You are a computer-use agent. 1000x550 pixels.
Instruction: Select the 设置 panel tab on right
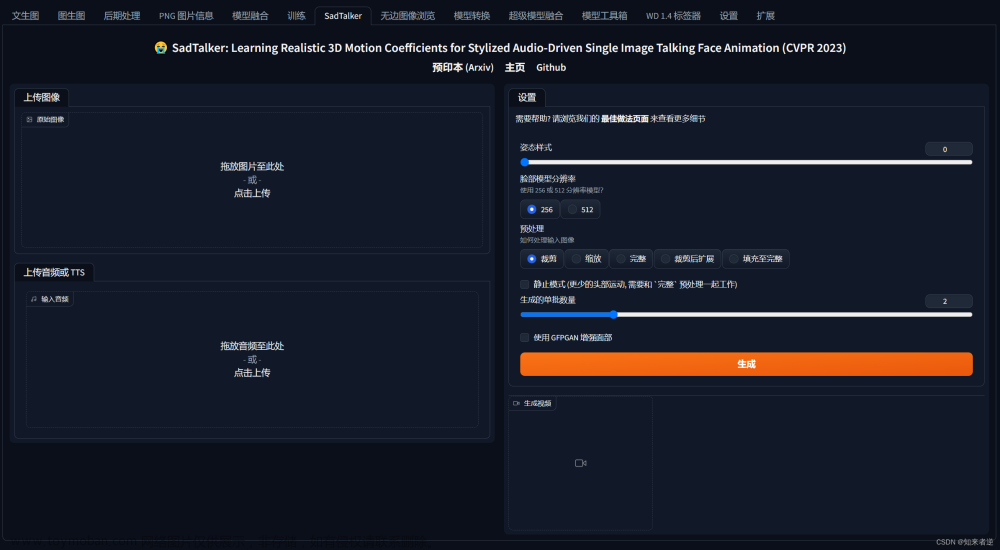pyautogui.click(x=527, y=97)
